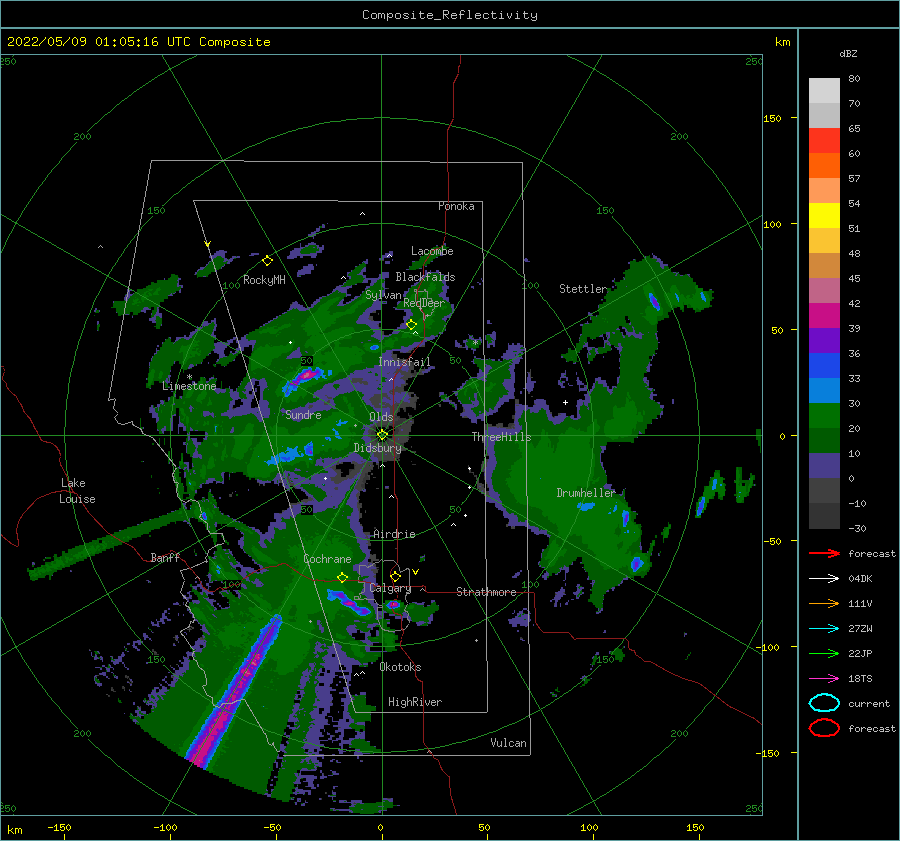
Task: Select the Innisfail label
Action: pyautogui.click(x=404, y=362)
